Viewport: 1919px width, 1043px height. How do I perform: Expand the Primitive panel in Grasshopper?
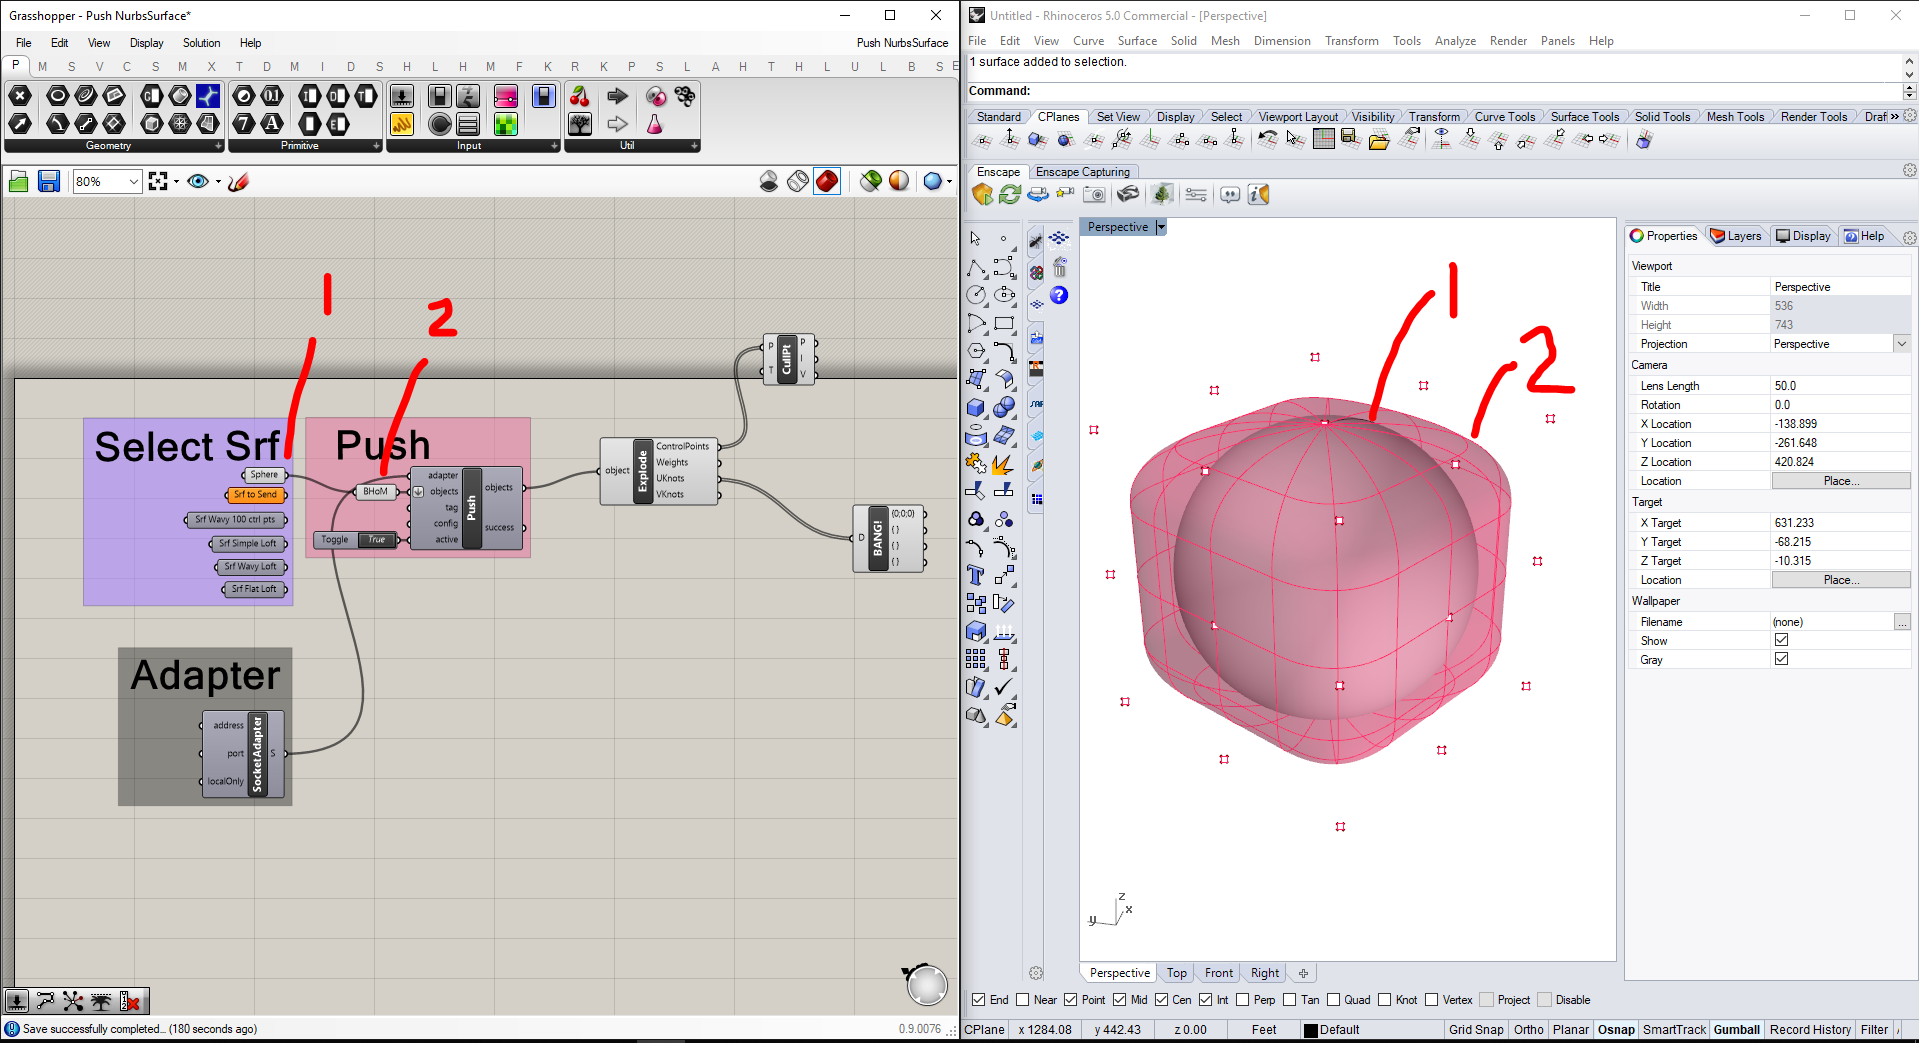[x=376, y=146]
